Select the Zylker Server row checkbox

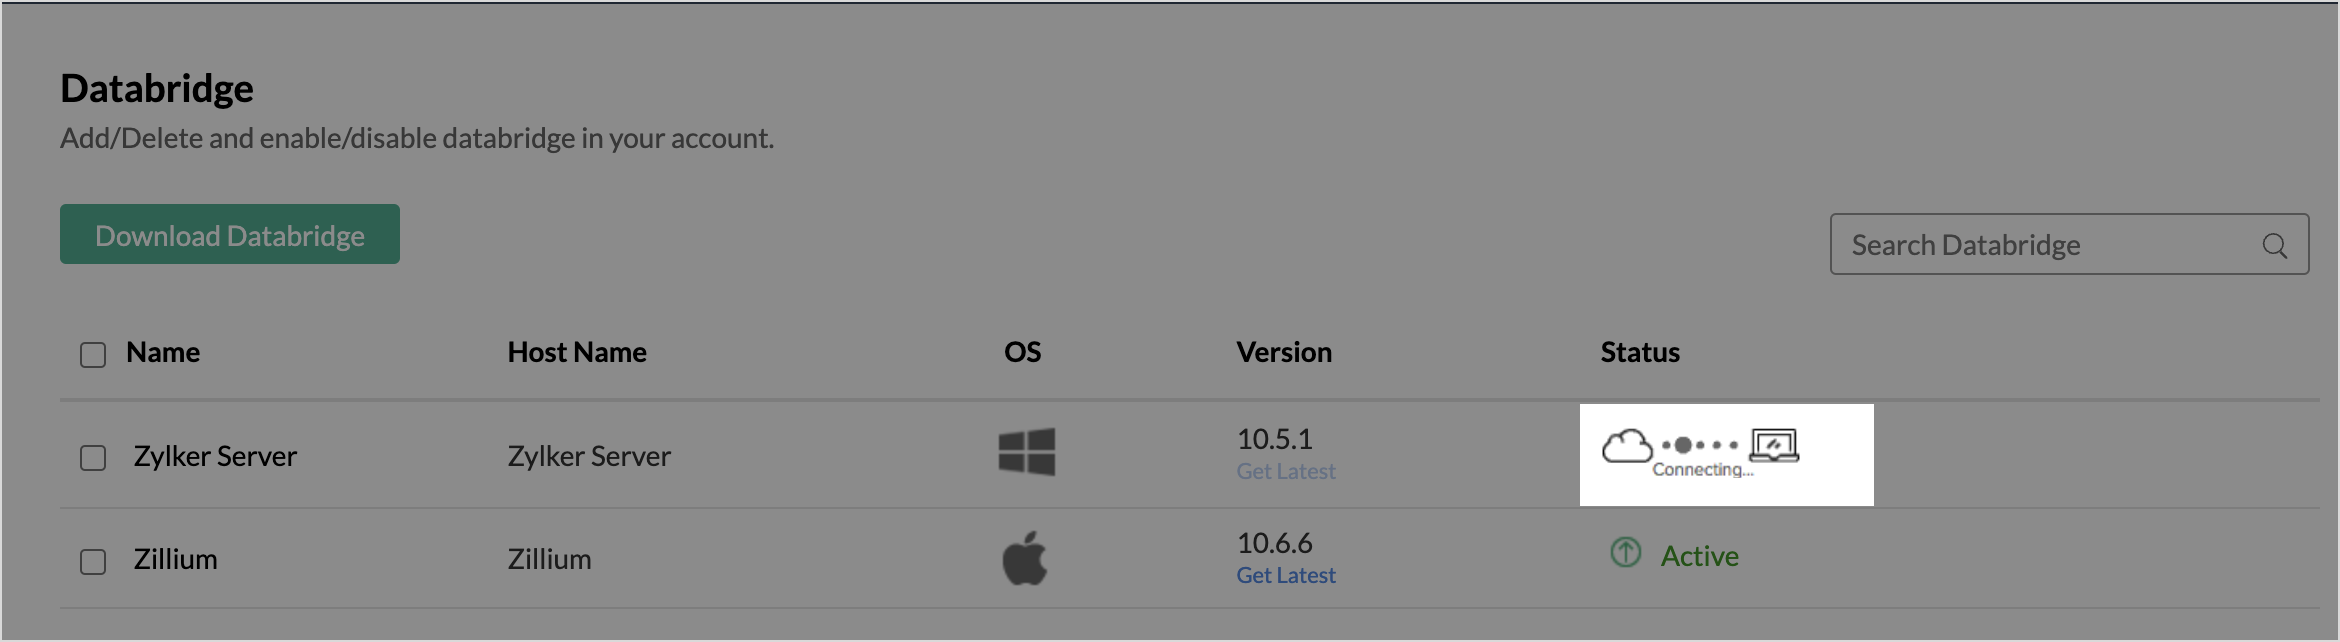(x=93, y=458)
